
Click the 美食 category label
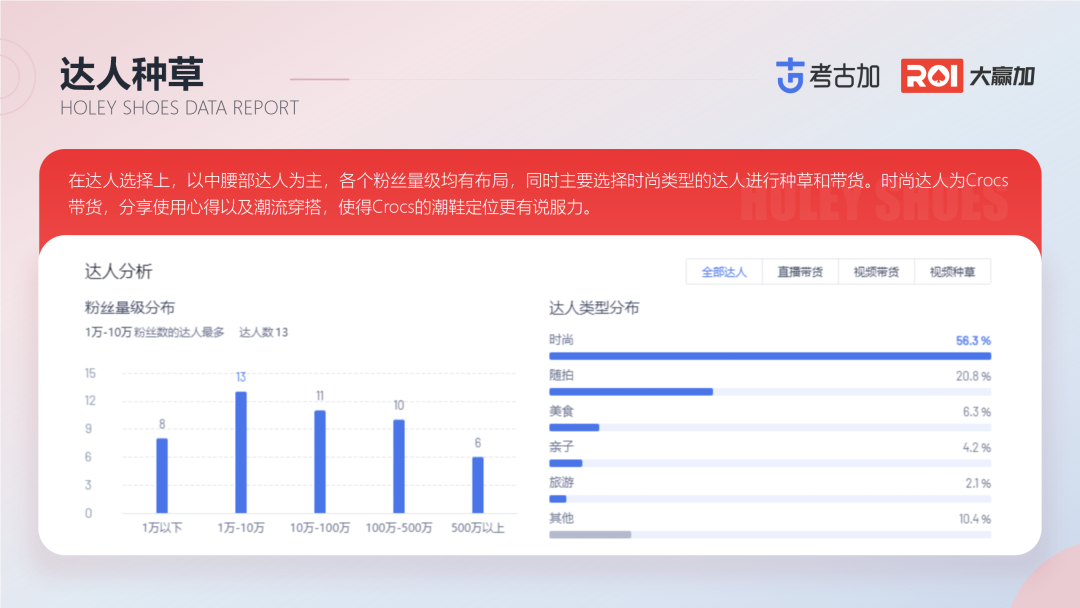click(x=561, y=411)
